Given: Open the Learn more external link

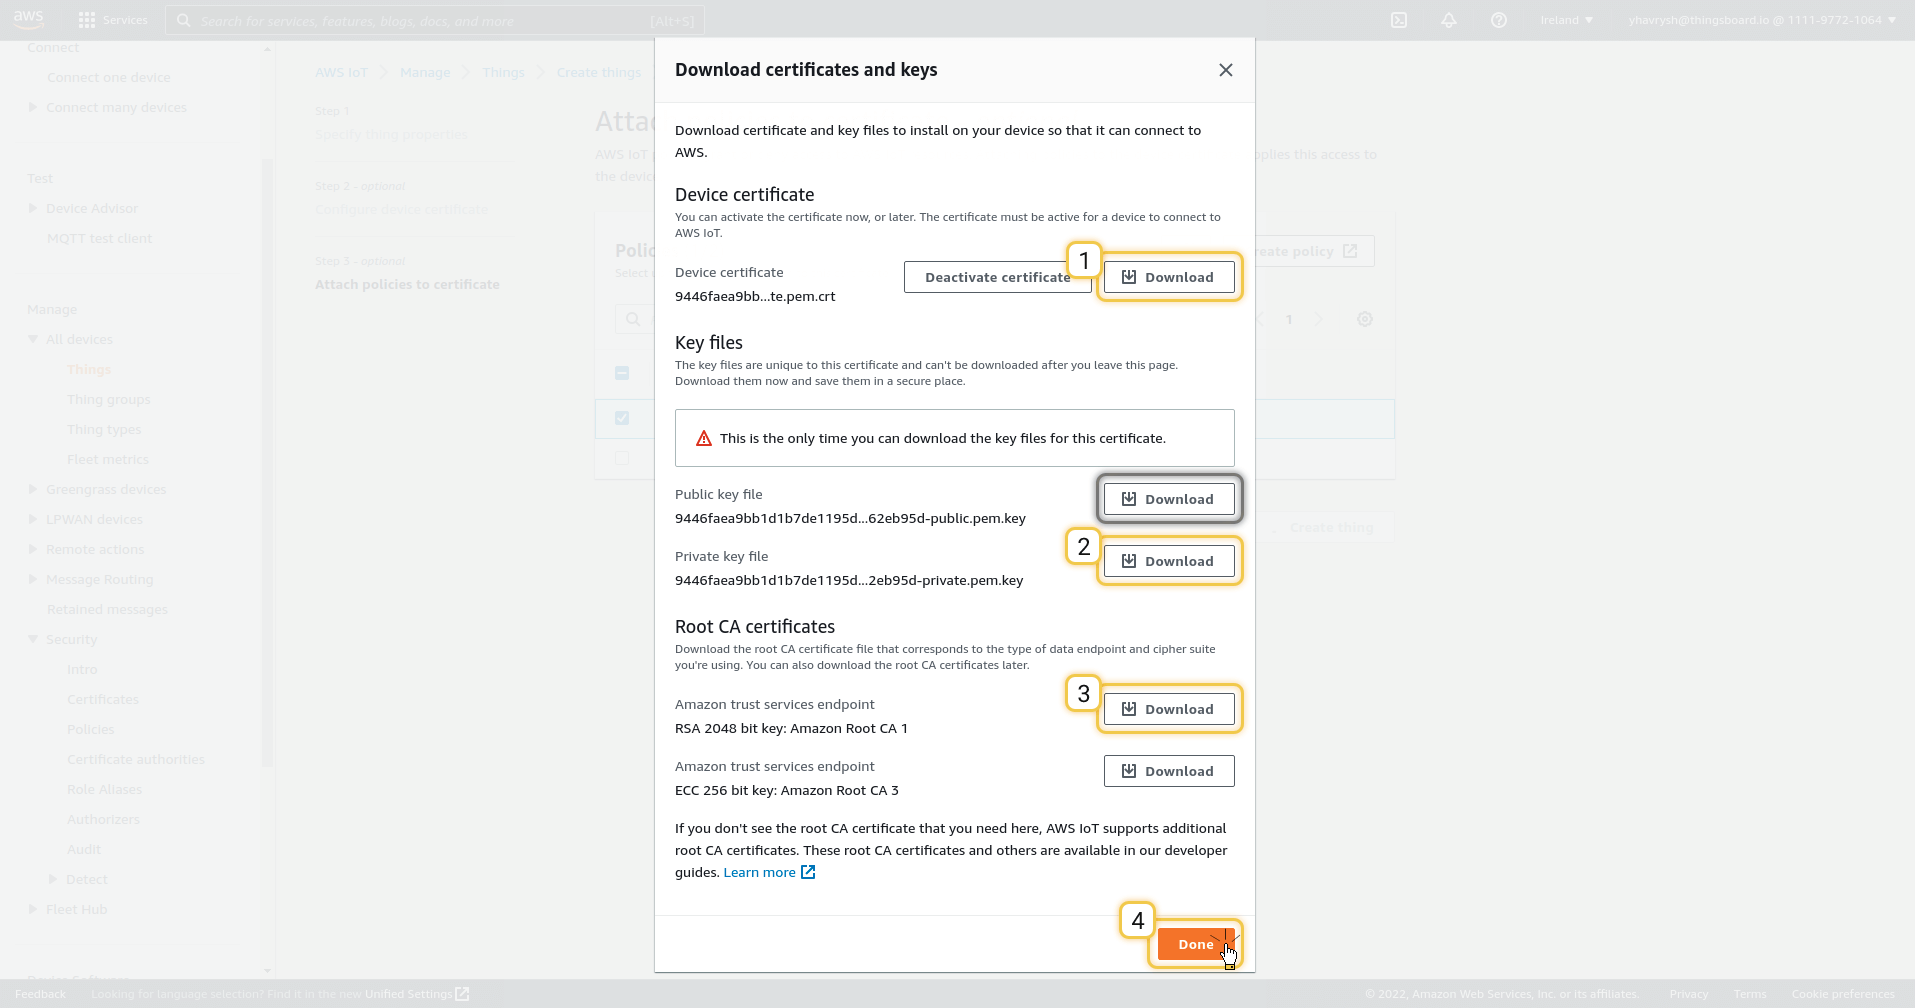Looking at the screenshot, I should pyautogui.click(x=768, y=872).
